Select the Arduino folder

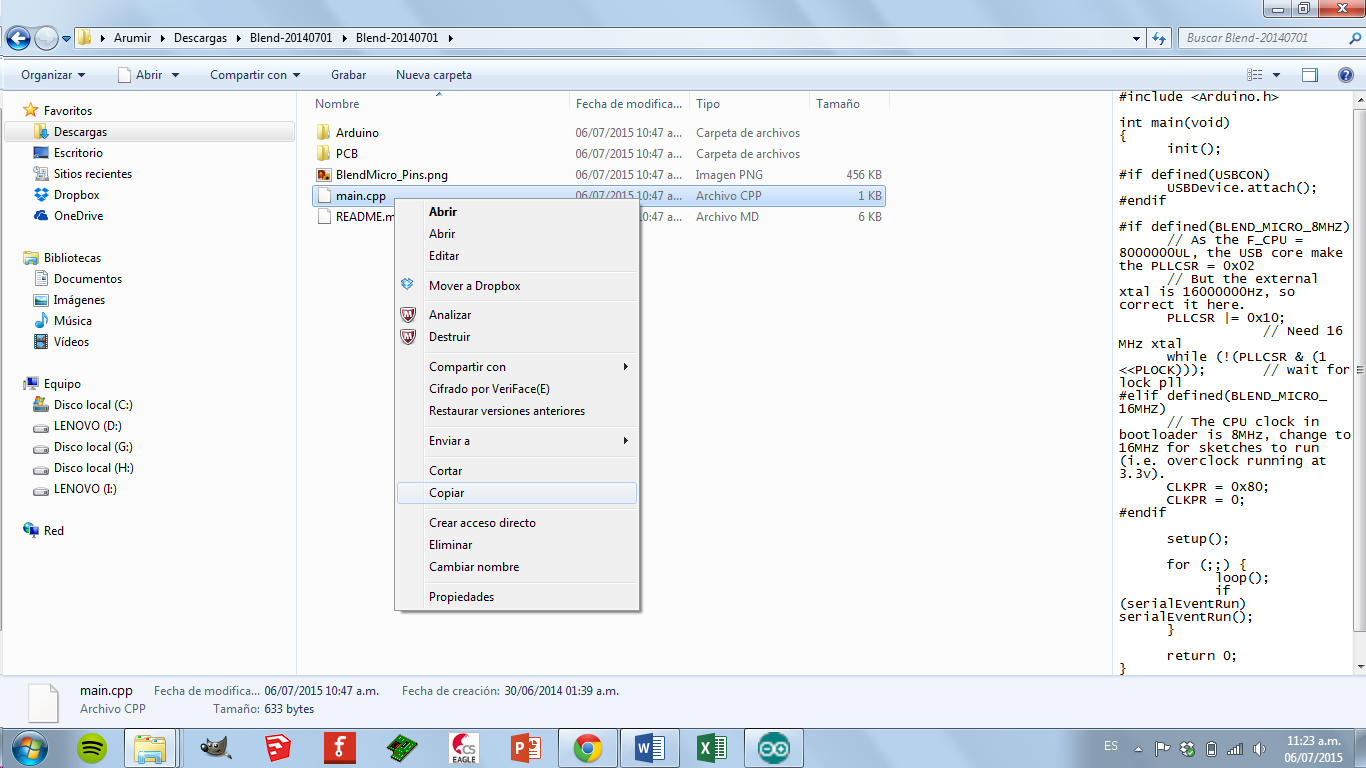coord(357,133)
